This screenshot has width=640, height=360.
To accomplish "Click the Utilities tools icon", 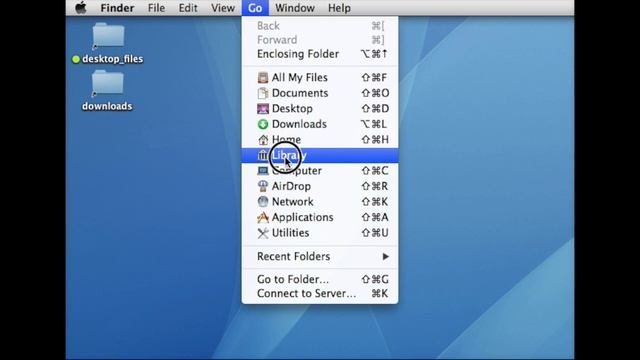I will tap(263, 233).
